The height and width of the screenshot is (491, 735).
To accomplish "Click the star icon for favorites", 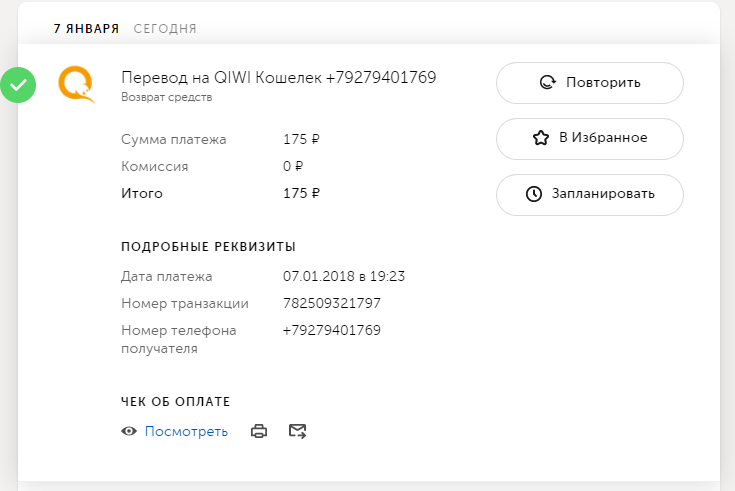I will [x=541, y=138].
